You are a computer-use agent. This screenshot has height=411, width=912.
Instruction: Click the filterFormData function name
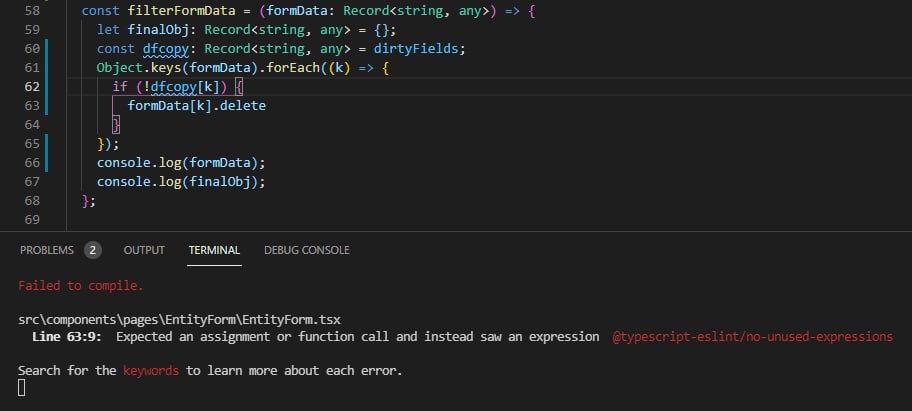point(181,11)
